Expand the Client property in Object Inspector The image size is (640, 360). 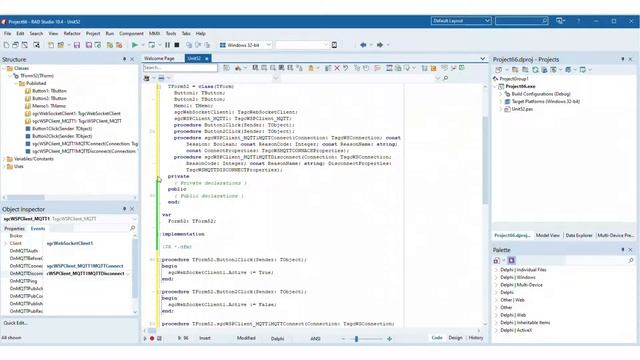pyautogui.click(x=6, y=243)
